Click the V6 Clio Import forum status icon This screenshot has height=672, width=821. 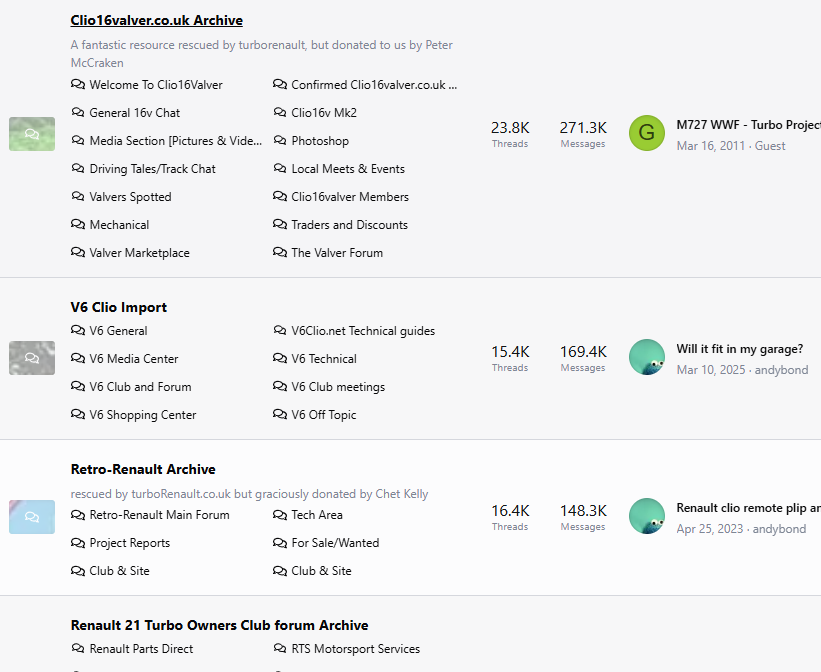32,358
